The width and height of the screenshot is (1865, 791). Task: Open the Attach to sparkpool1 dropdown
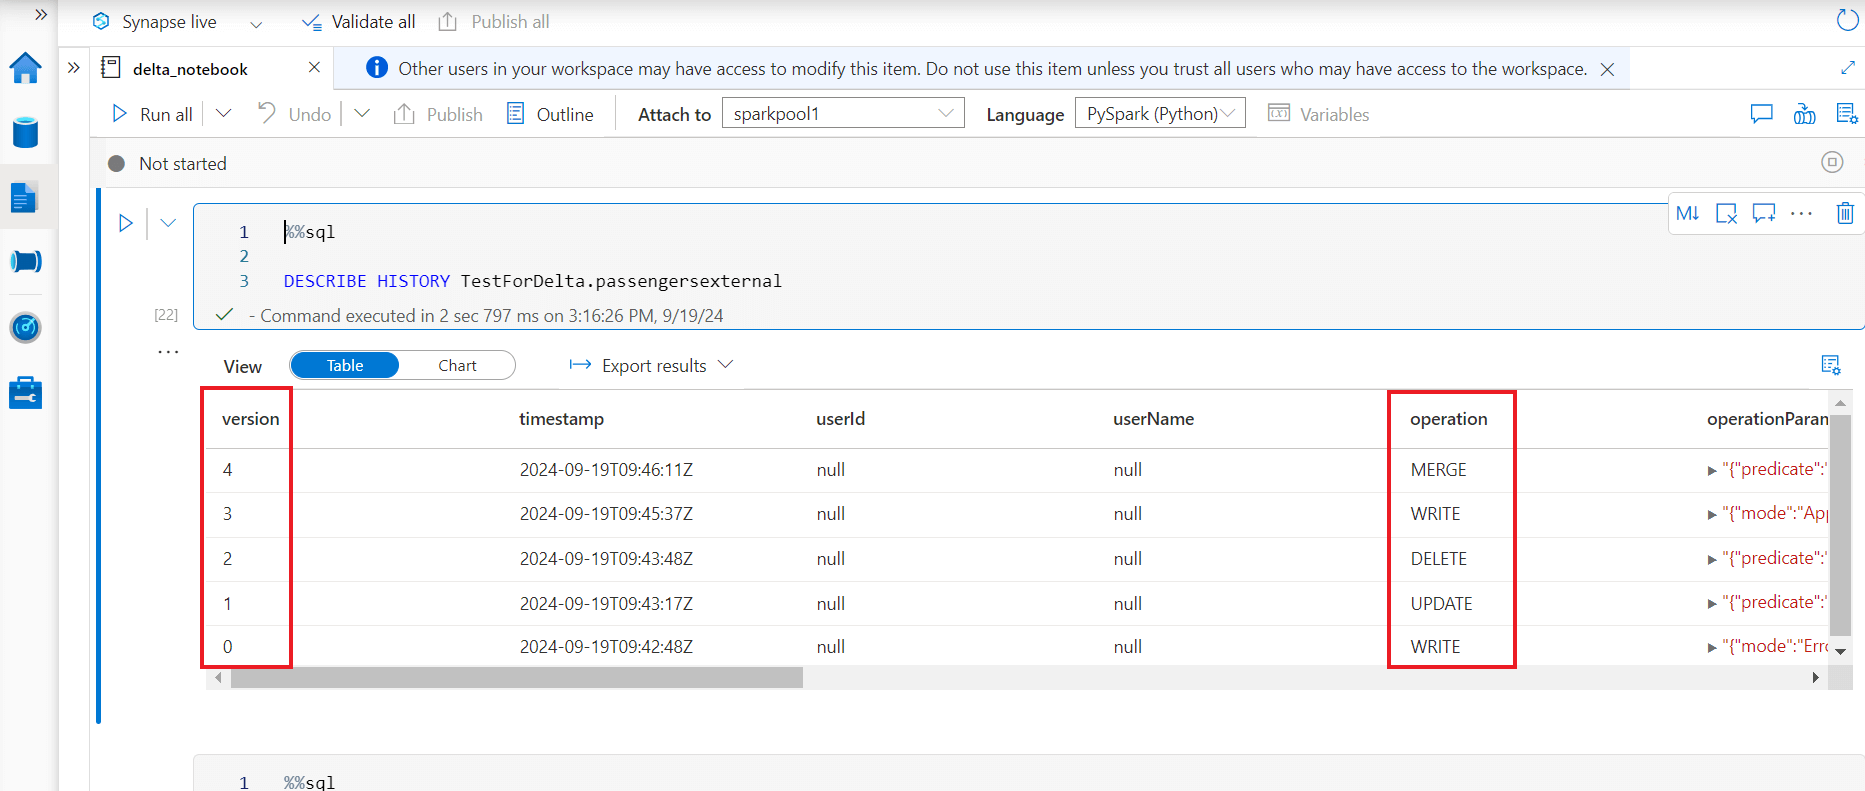pos(842,114)
